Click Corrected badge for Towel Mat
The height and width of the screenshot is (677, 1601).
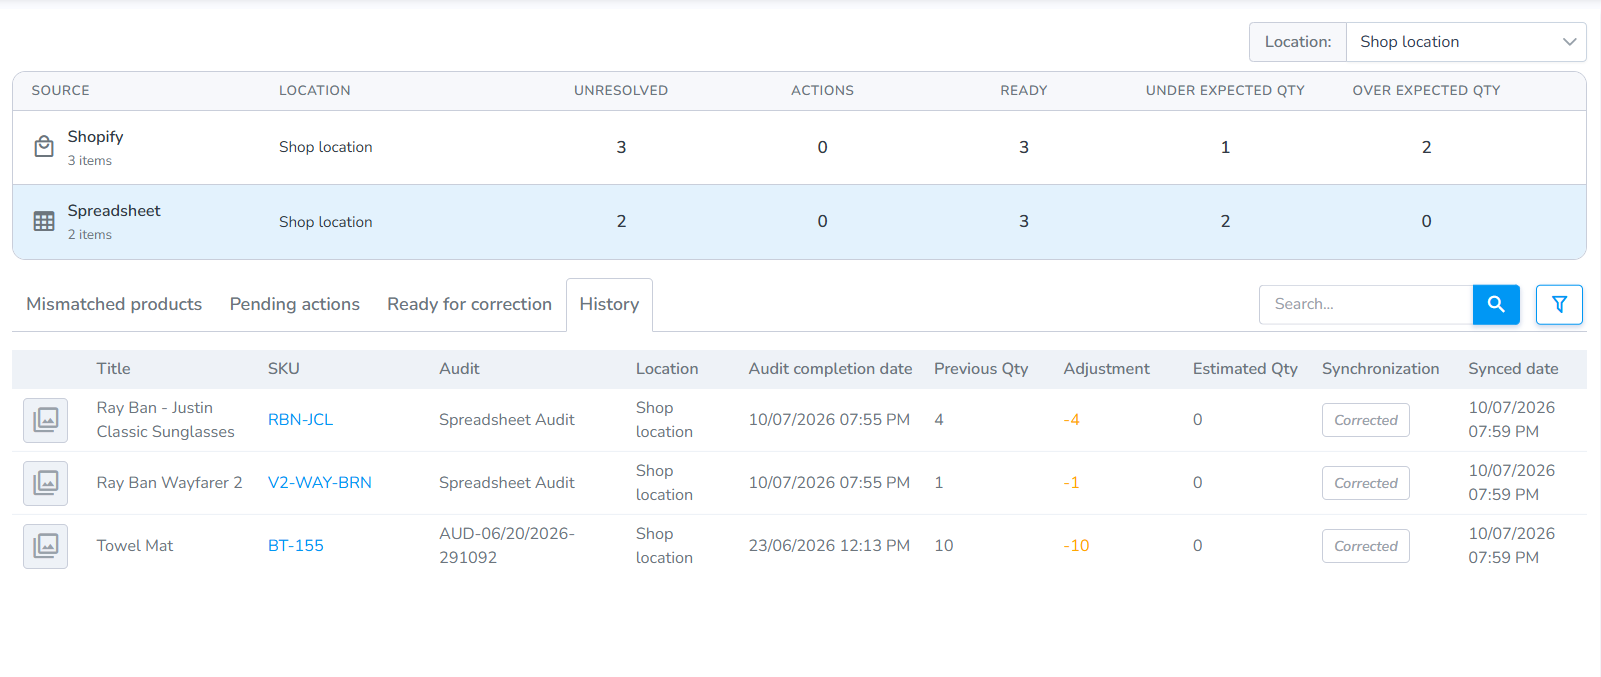coord(1366,546)
